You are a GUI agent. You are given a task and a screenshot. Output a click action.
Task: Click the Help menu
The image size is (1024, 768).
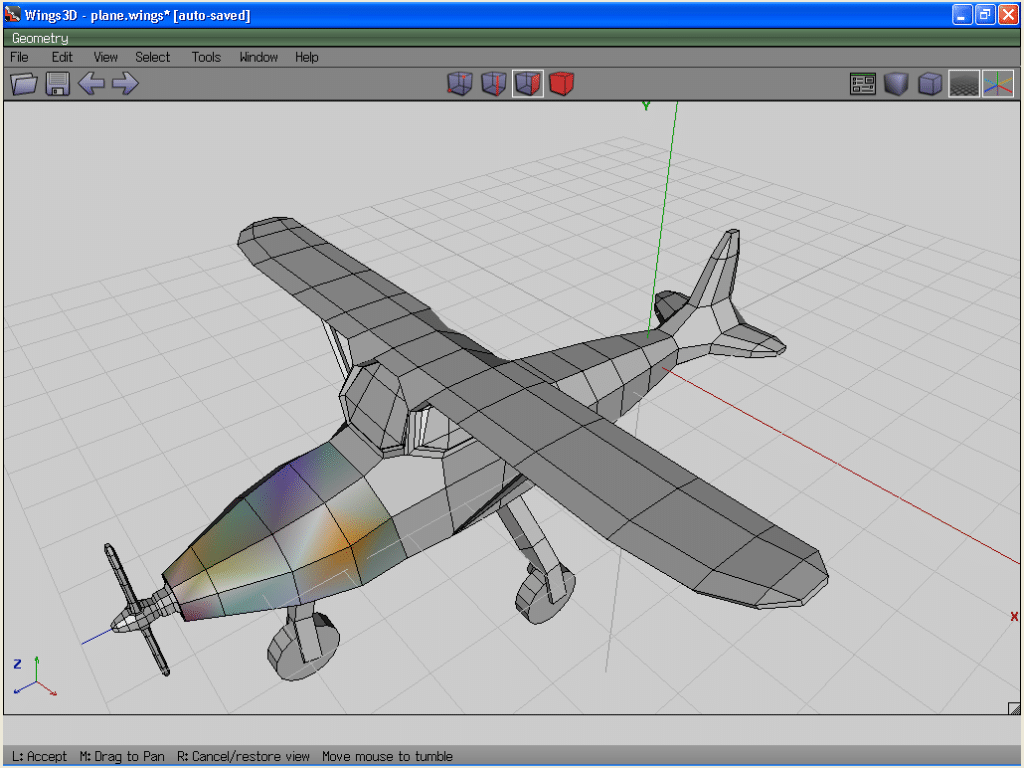(306, 57)
